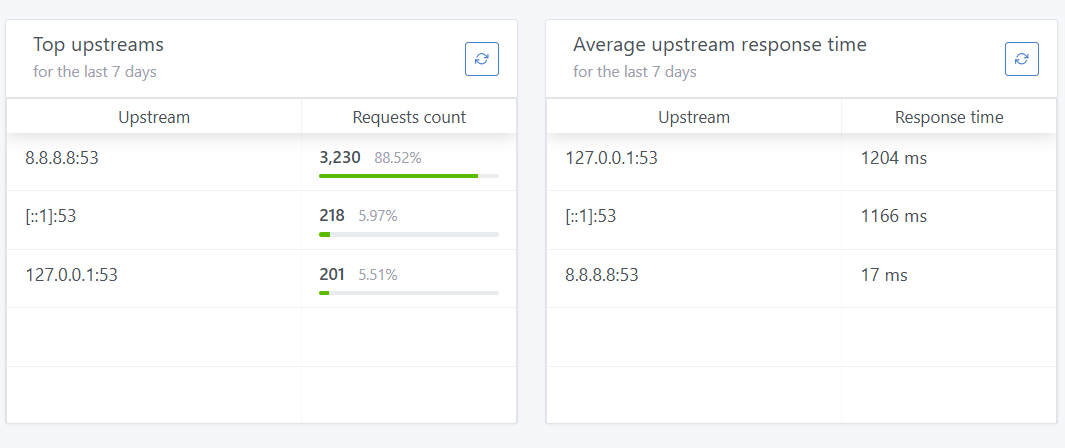Select 8.8.8.8:53 in response time table

coord(602,274)
